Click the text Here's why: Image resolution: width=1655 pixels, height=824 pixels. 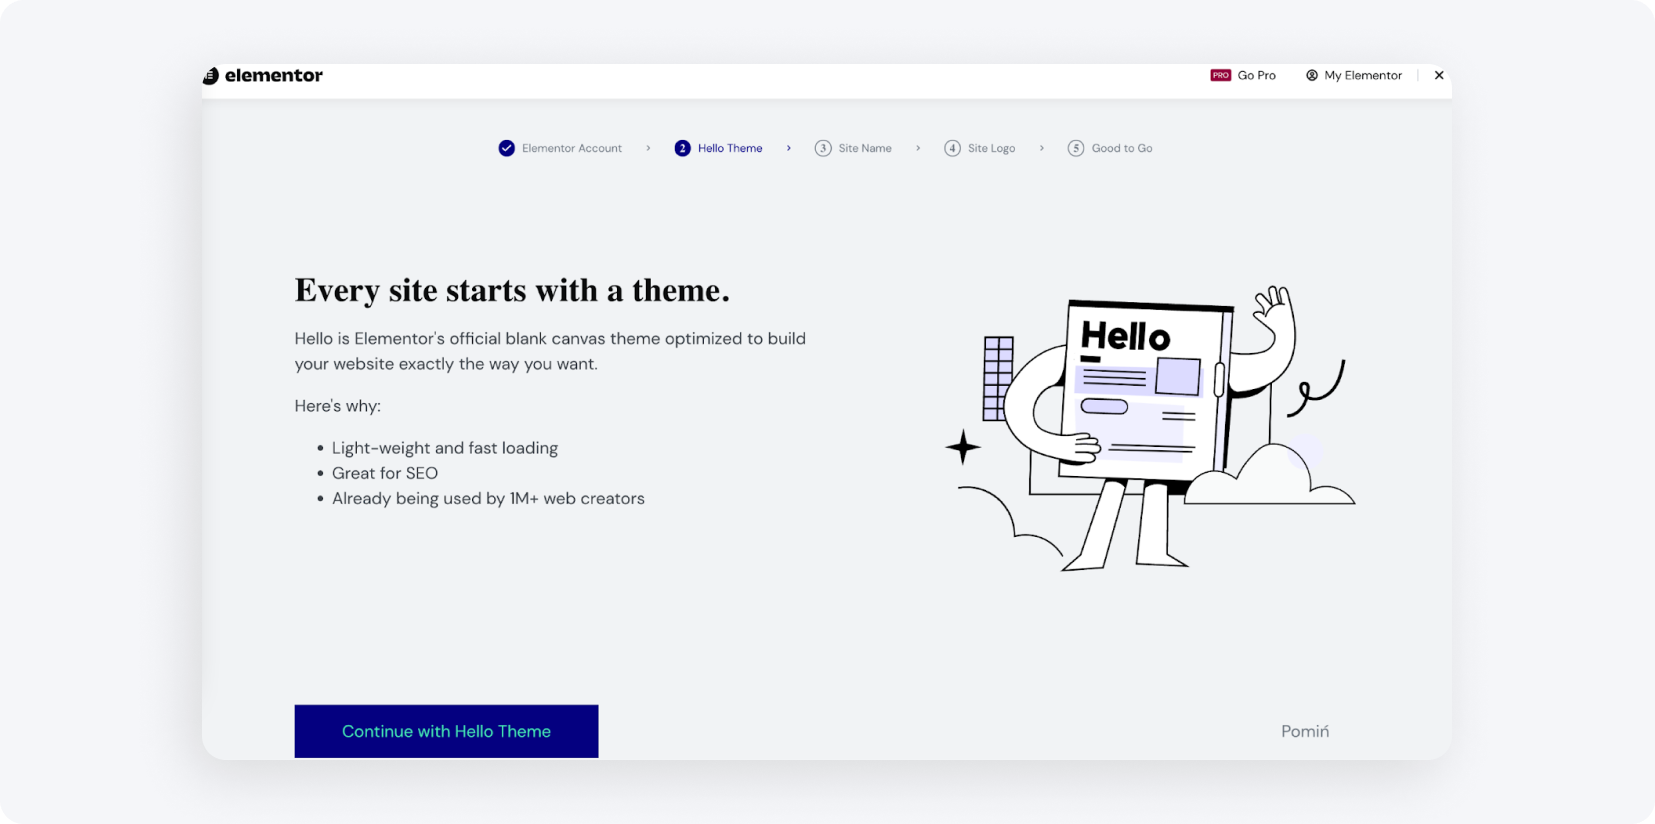337,406
